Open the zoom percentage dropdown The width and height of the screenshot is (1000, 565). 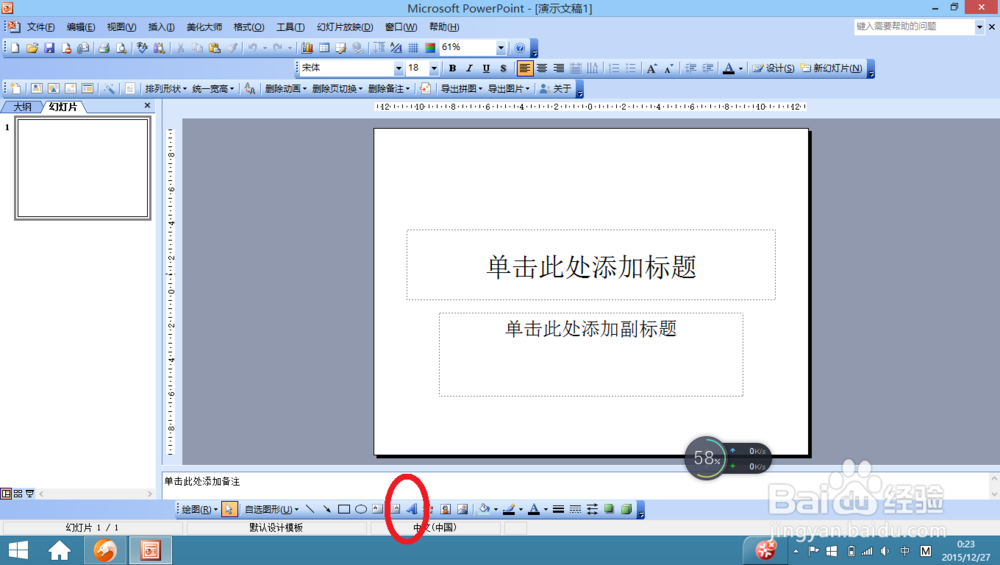click(x=501, y=48)
